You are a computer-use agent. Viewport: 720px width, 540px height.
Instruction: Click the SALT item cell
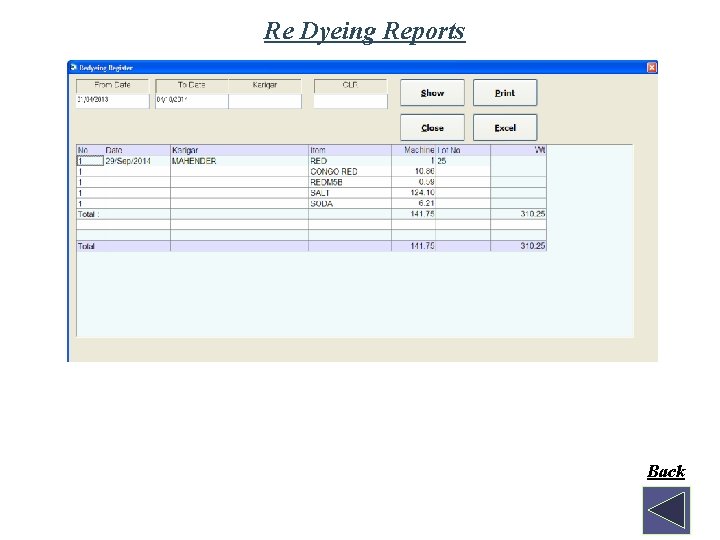point(350,193)
